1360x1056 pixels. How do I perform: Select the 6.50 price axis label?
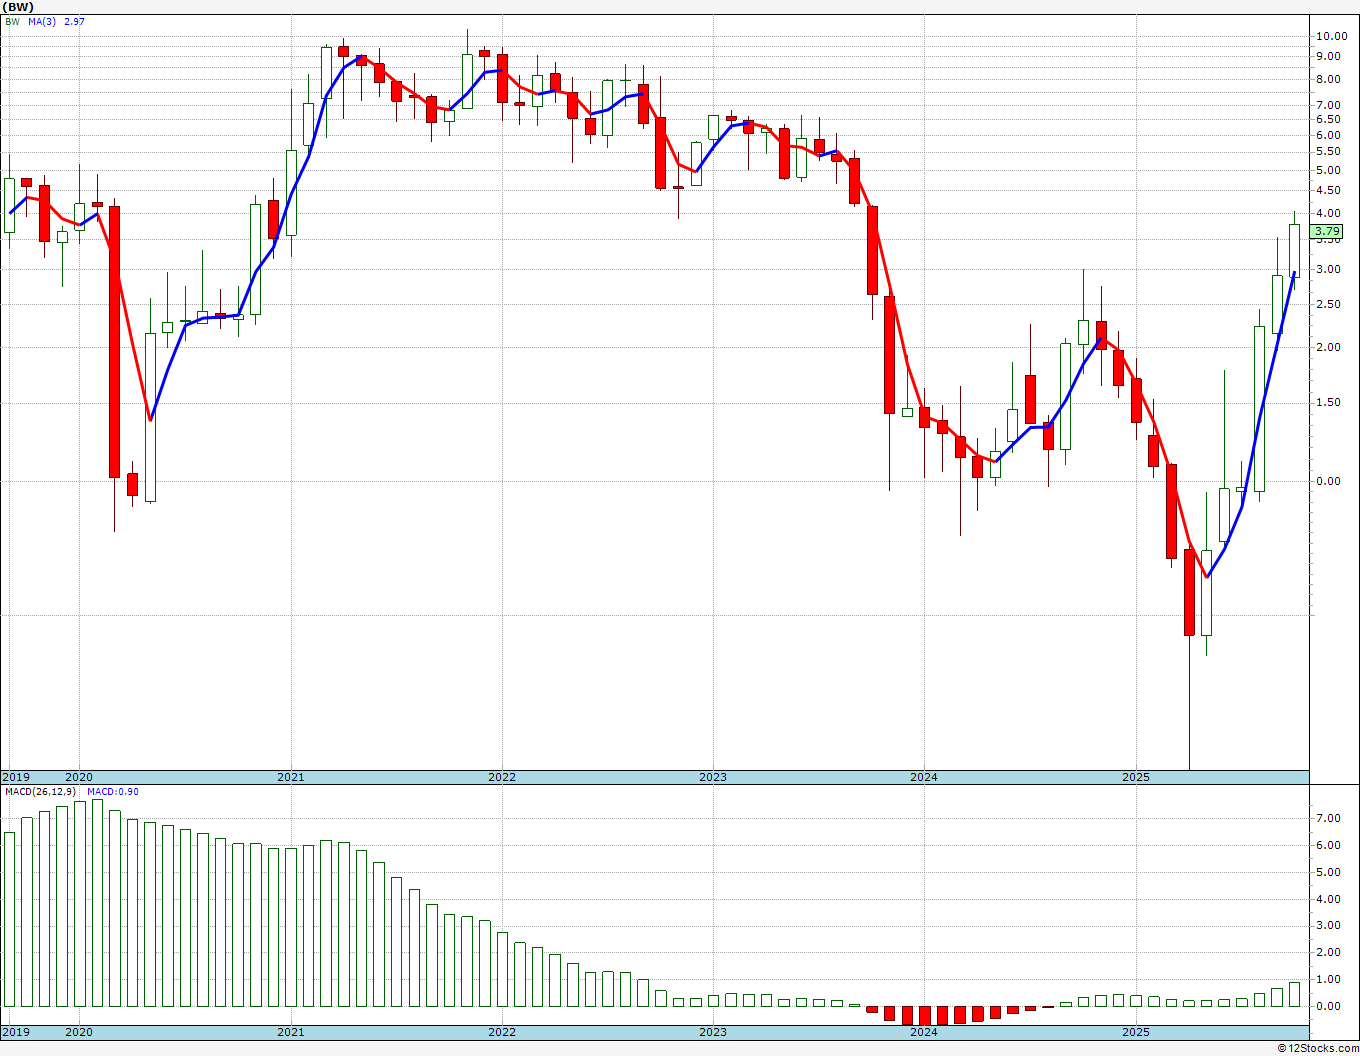tap(1328, 119)
